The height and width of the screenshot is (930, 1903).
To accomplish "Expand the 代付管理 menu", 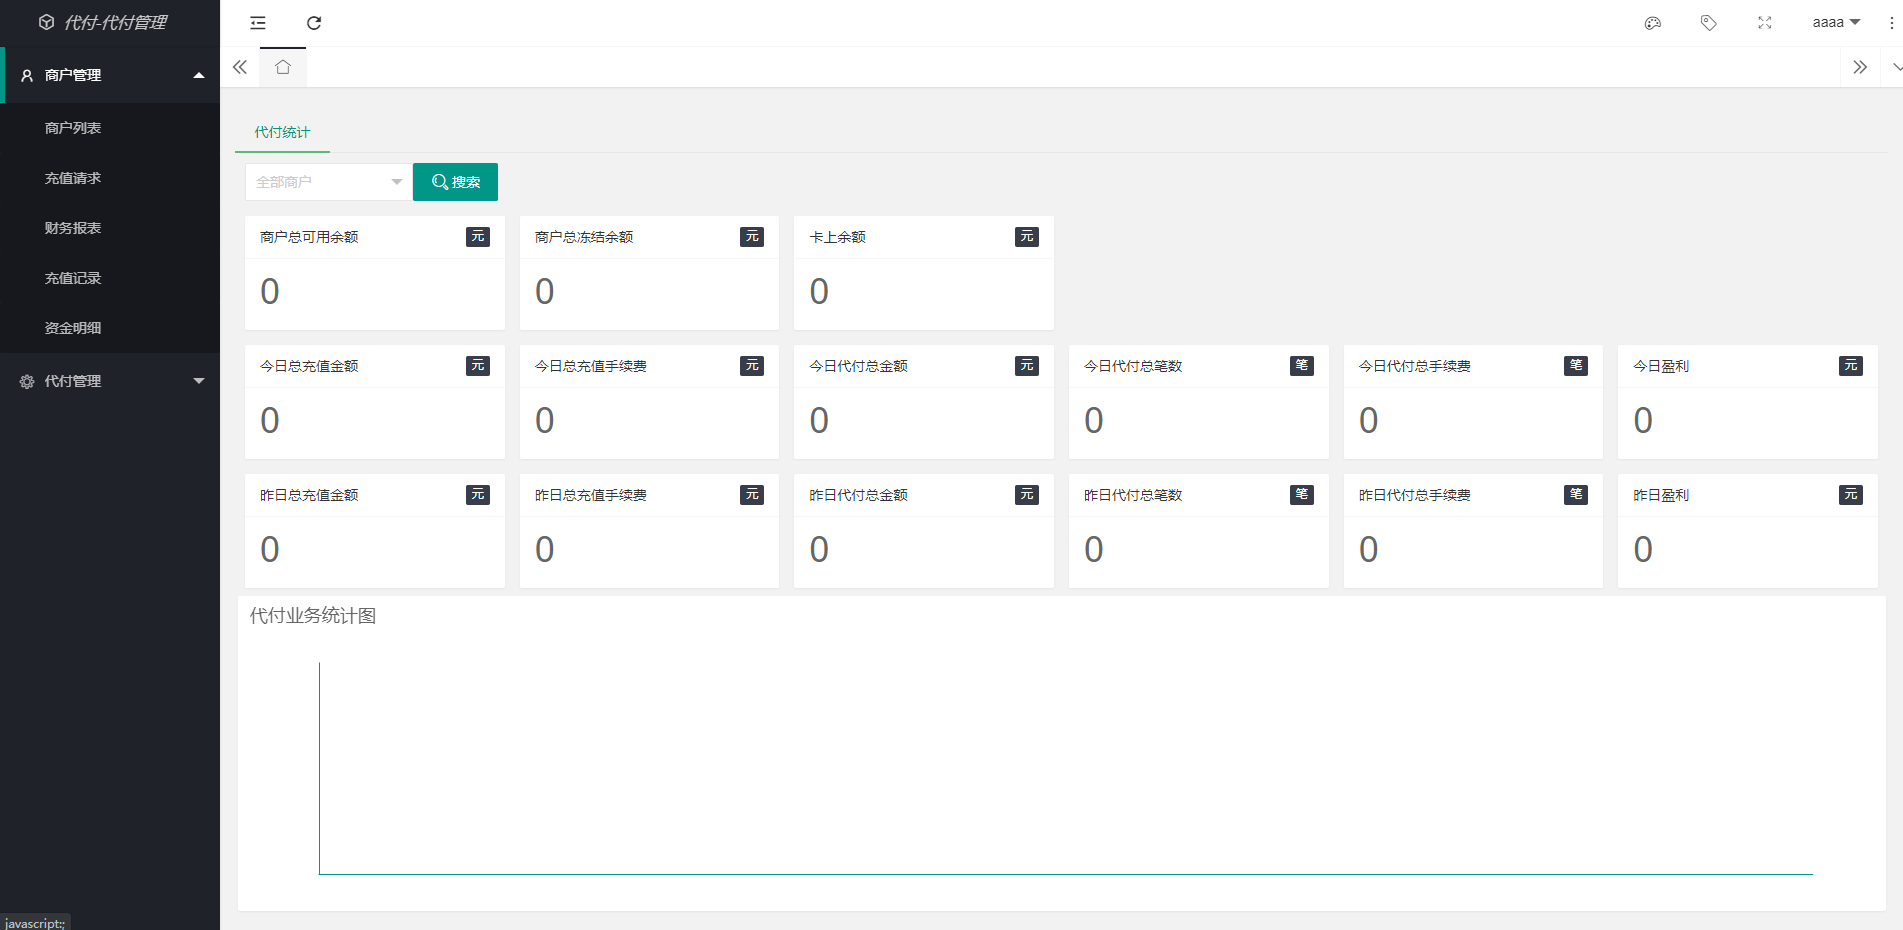I will [x=111, y=381].
